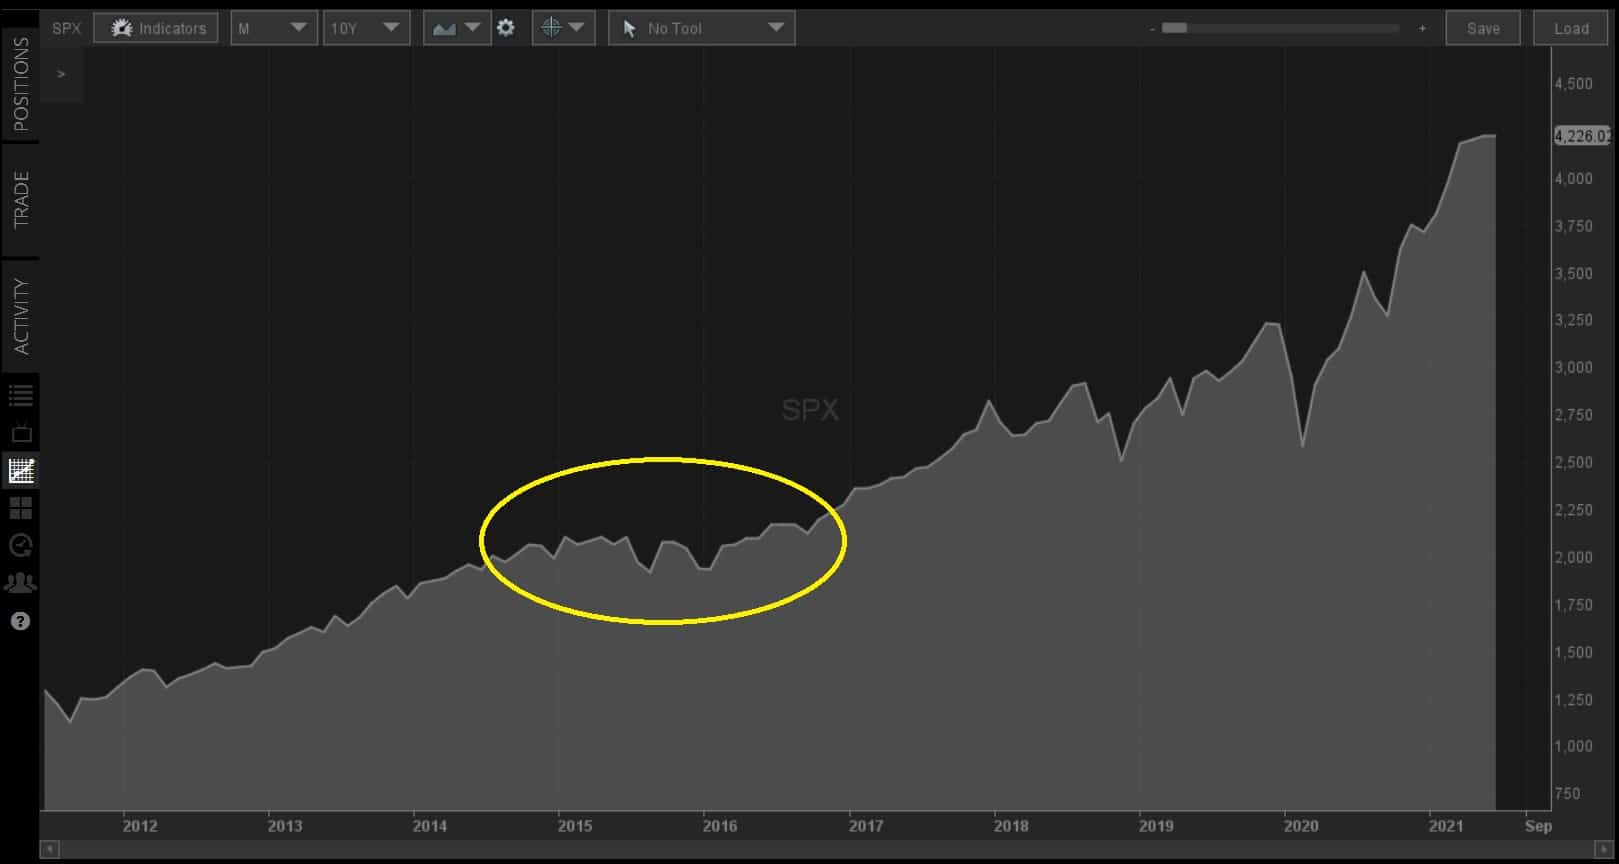The height and width of the screenshot is (864, 1619).
Task: Click the 2020 label on time axis
Action: [1301, 826]
